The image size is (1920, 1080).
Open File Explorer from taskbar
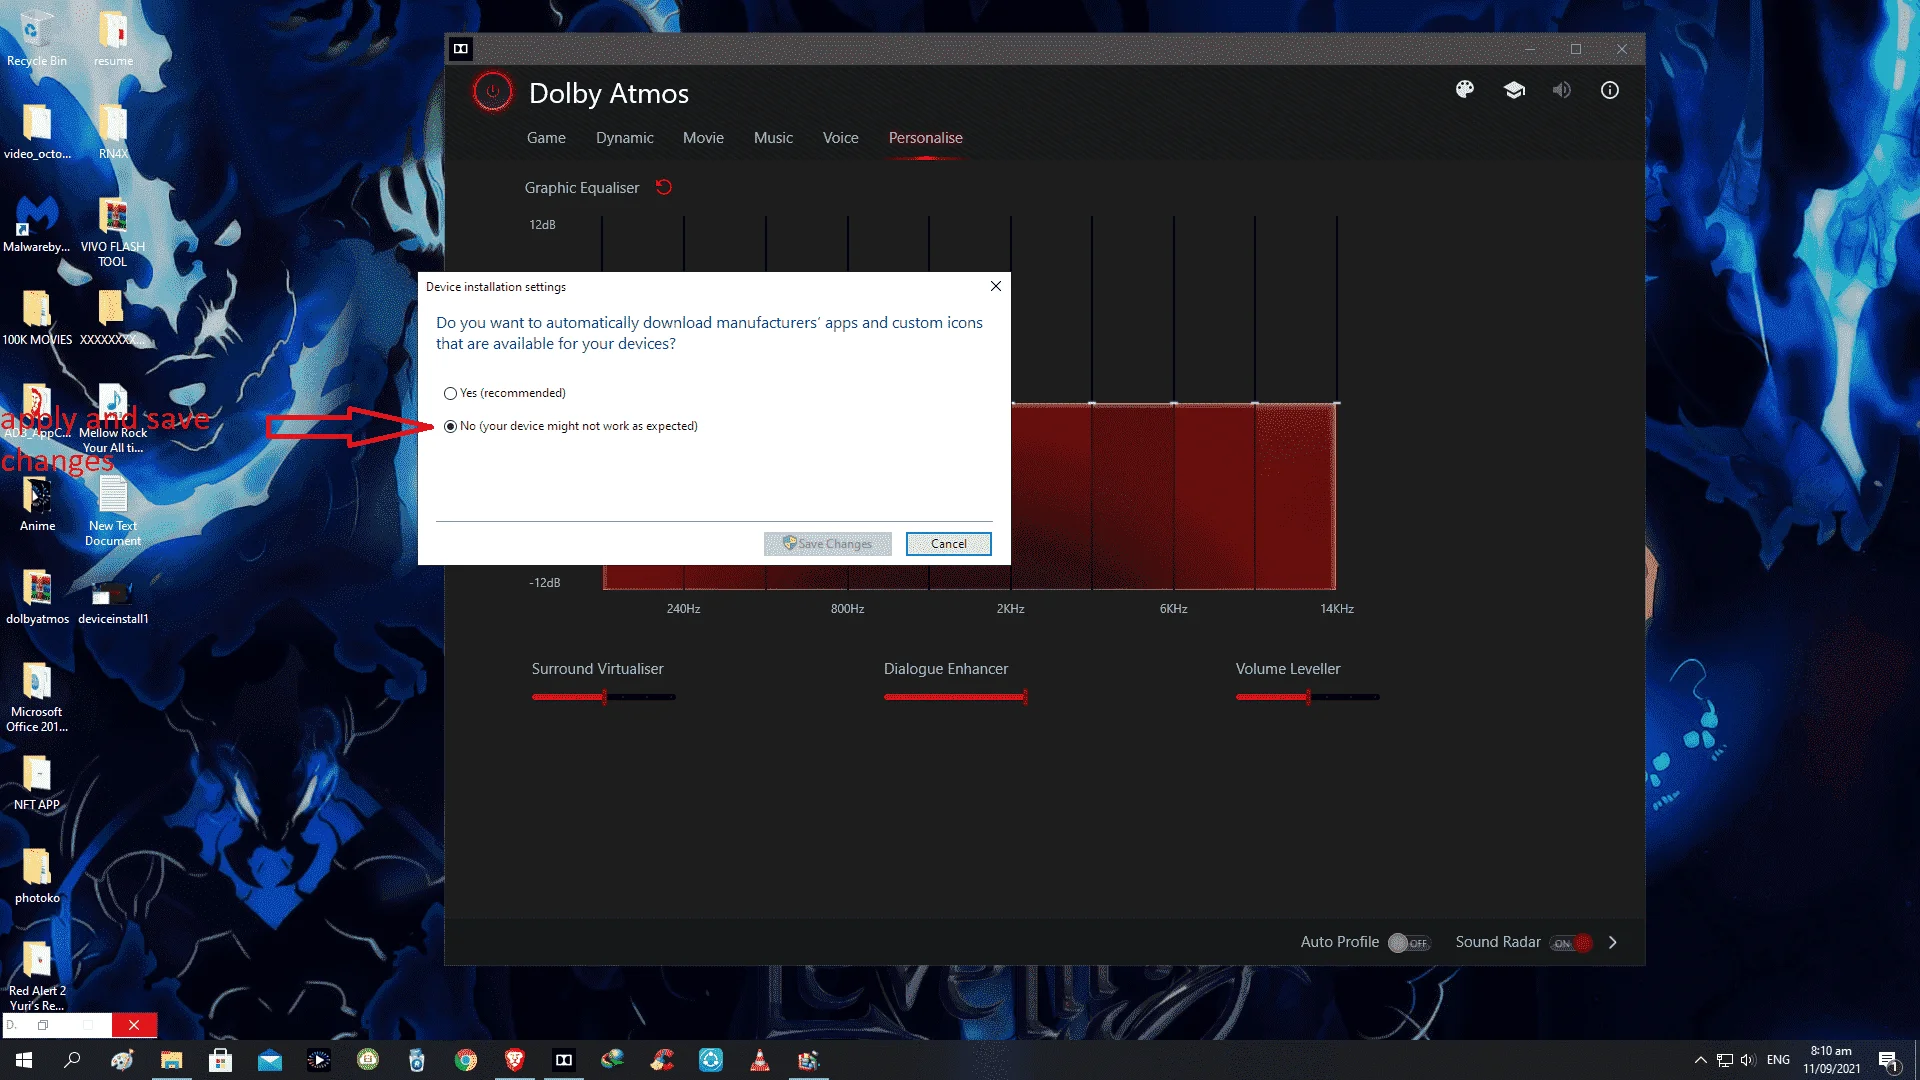tap(172, 1060)
